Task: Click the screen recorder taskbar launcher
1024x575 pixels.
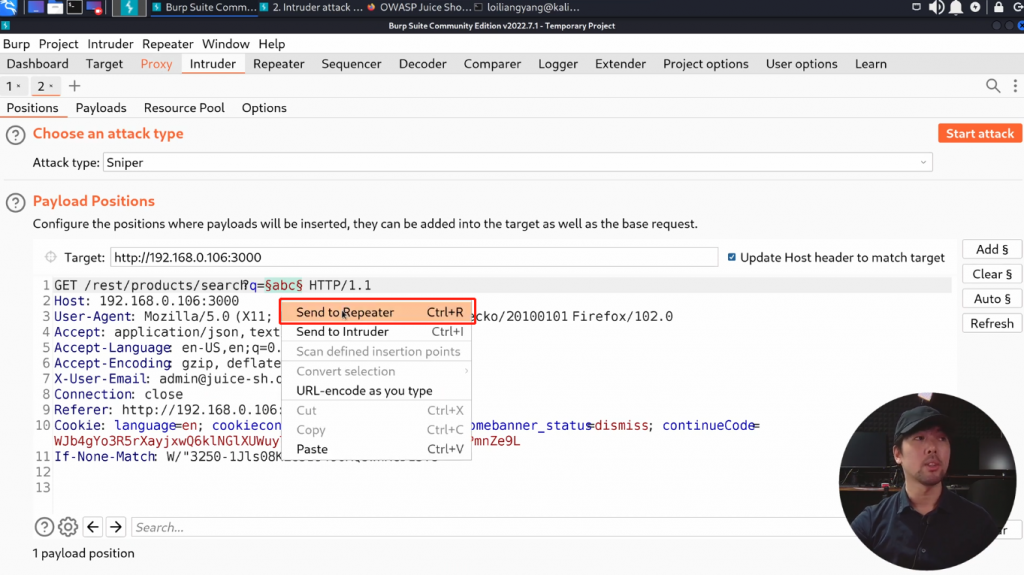Action: [94, 7]
